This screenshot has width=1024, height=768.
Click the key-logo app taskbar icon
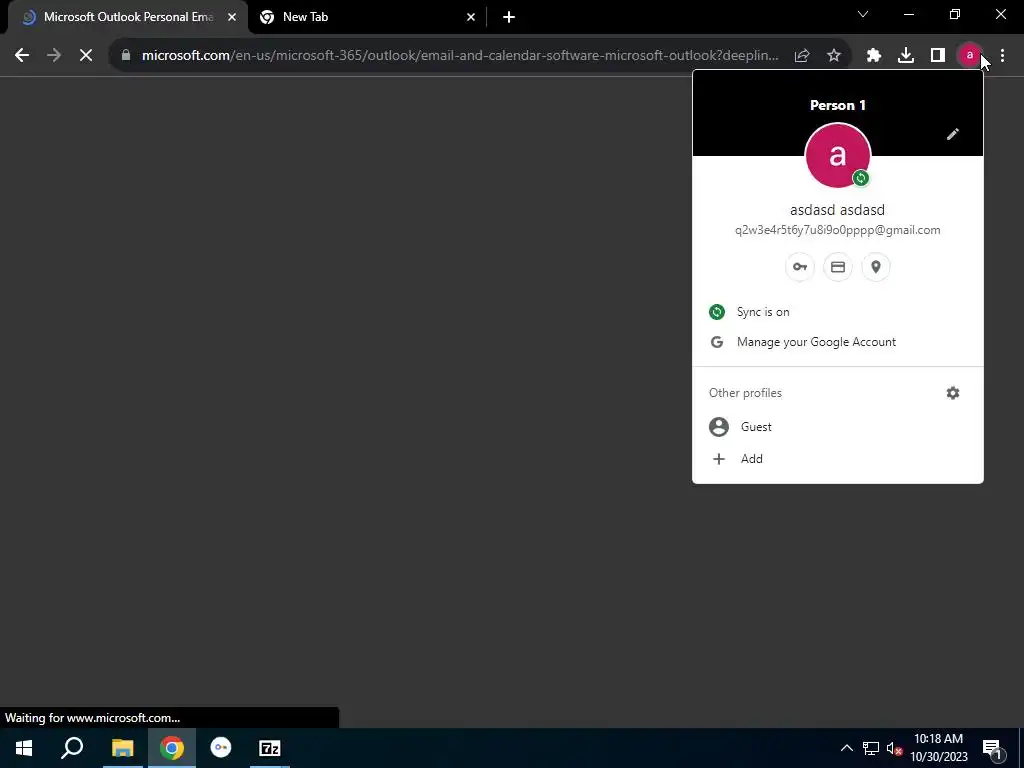pos(221,748)
